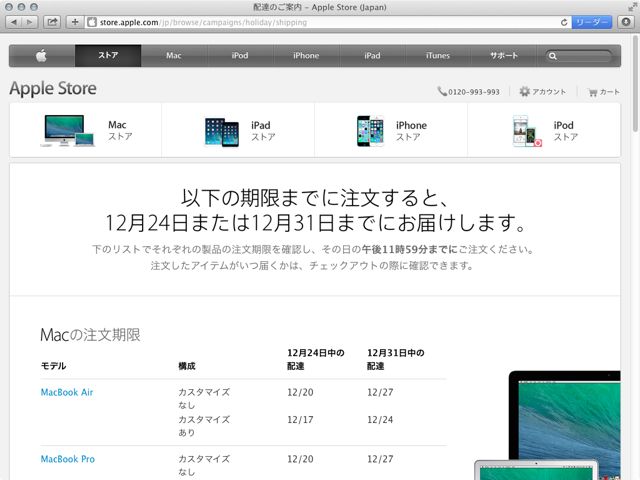This screenshot has width=640, height=480.
Task: Click the page favicon icon in address bar
Action: tap(92, 22)
